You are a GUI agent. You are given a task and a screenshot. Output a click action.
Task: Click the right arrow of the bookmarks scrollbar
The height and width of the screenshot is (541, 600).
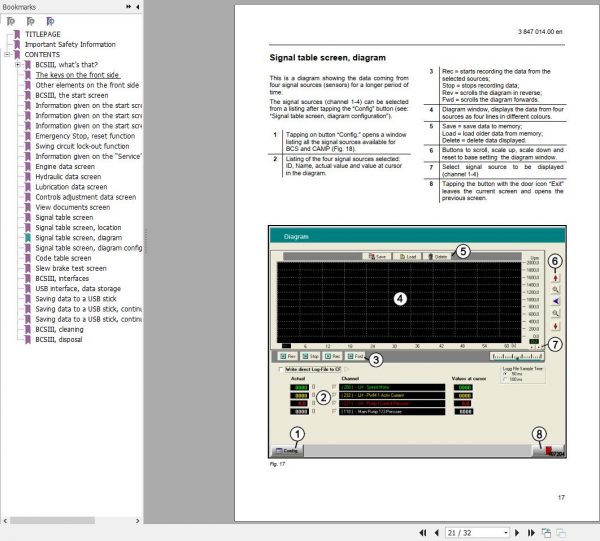point(137,520)
